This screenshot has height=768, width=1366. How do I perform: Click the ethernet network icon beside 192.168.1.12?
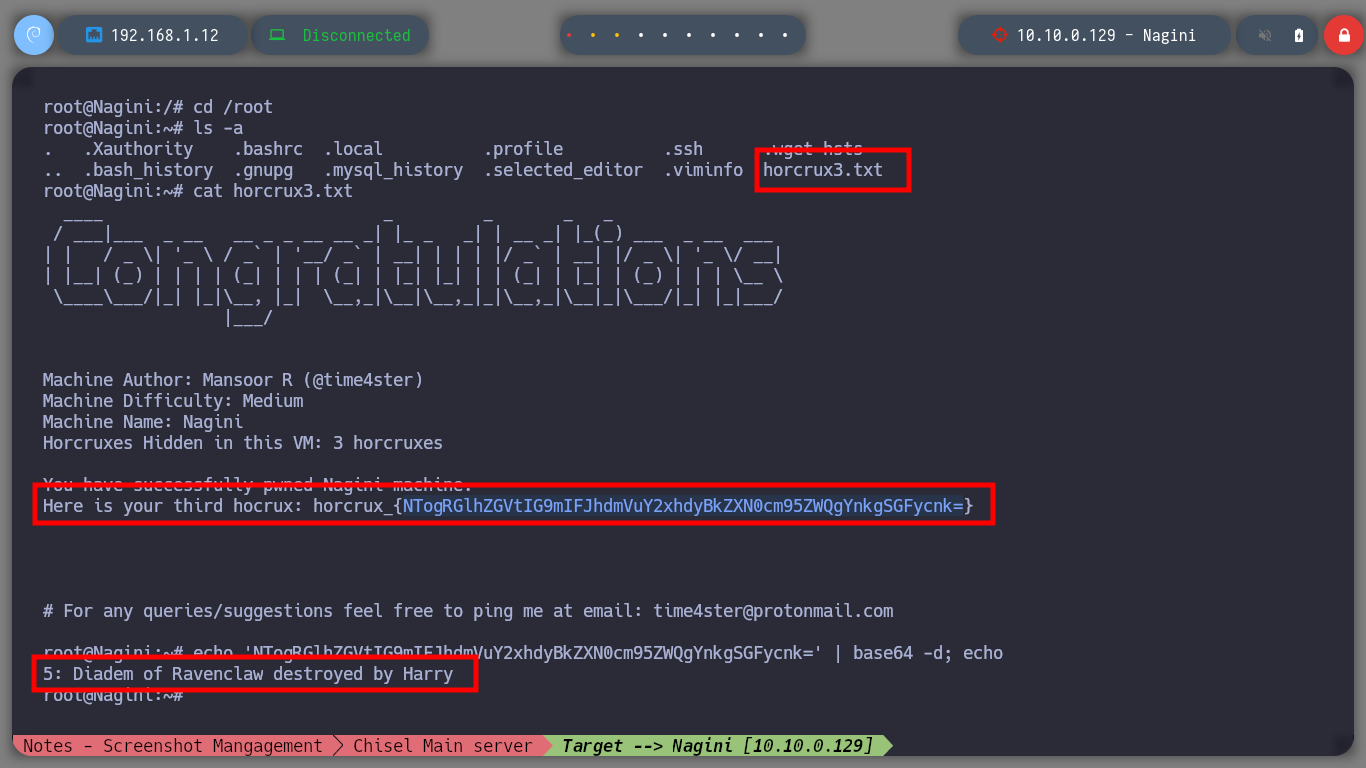[x=94, y=35]
